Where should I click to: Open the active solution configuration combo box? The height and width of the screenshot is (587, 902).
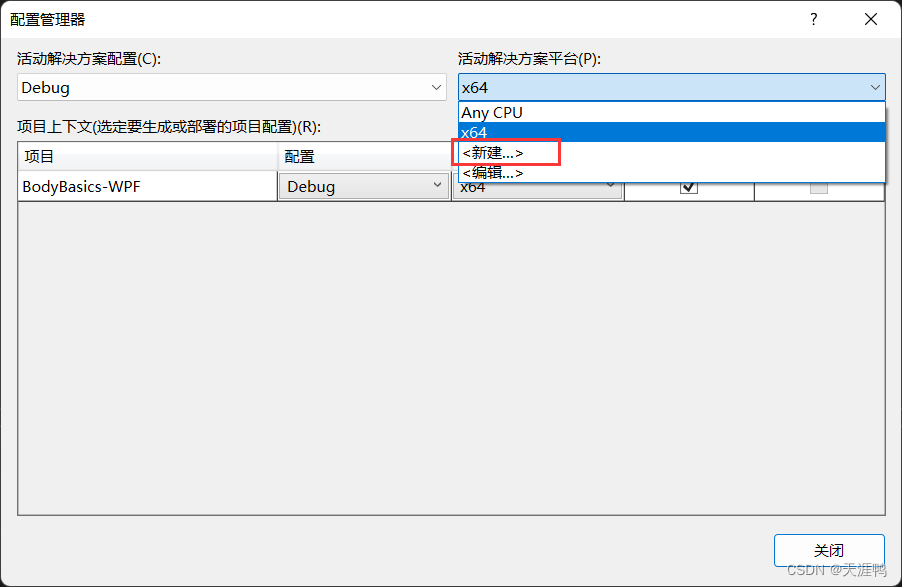coord(230,87)
